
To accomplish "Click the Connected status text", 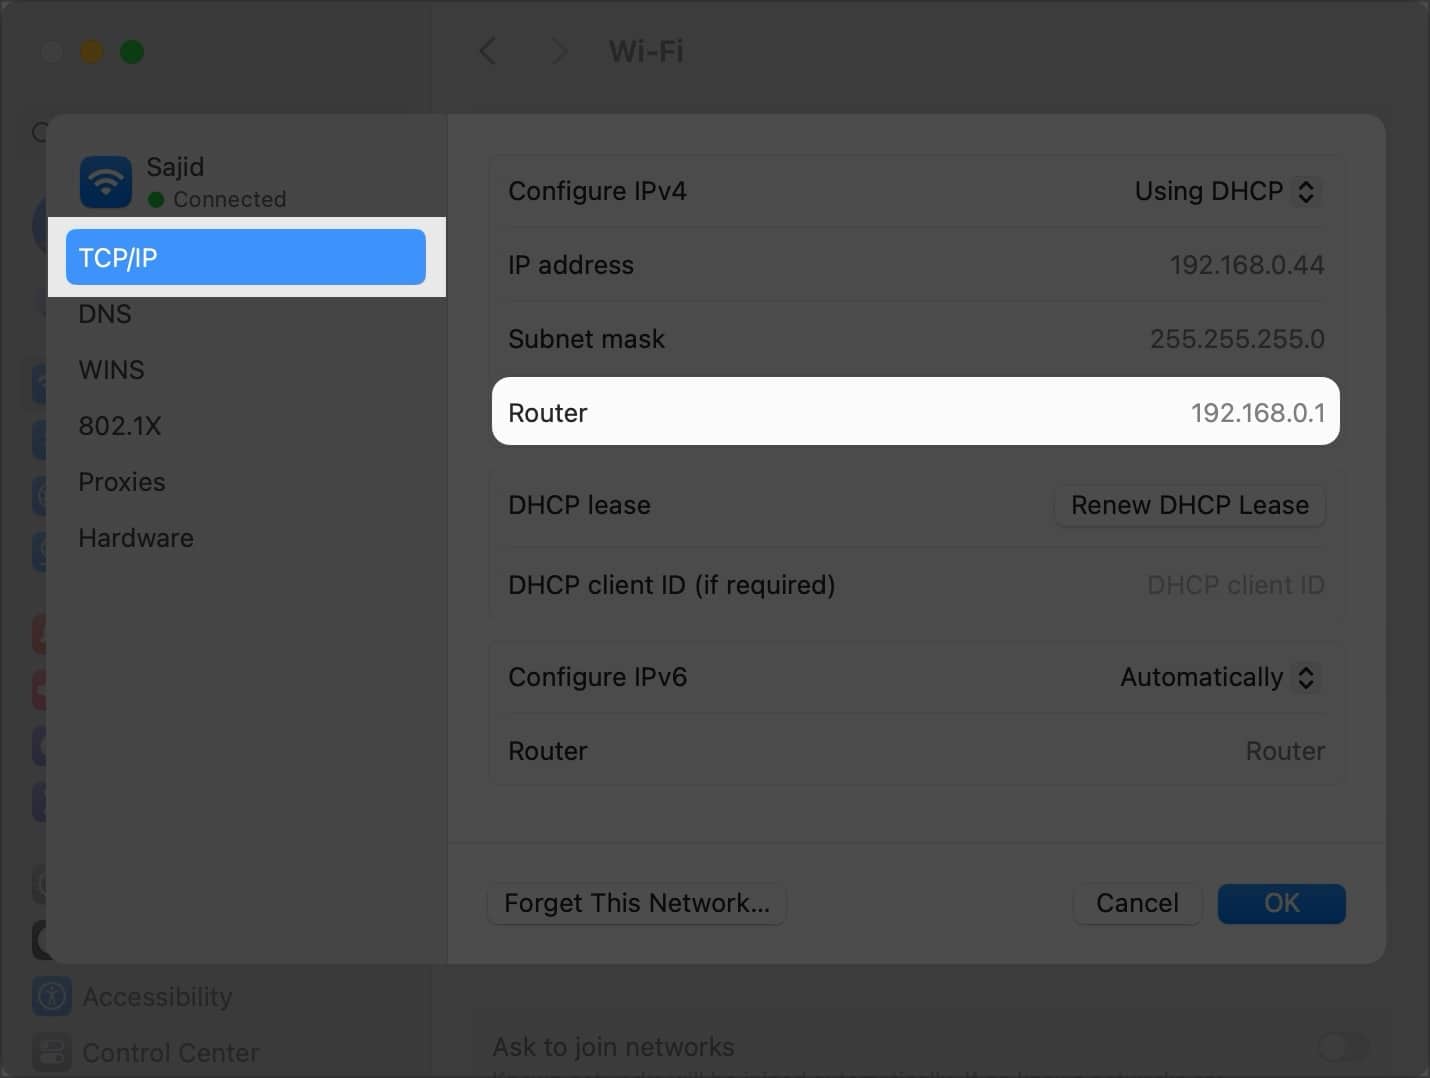I will tap(229, 199).
